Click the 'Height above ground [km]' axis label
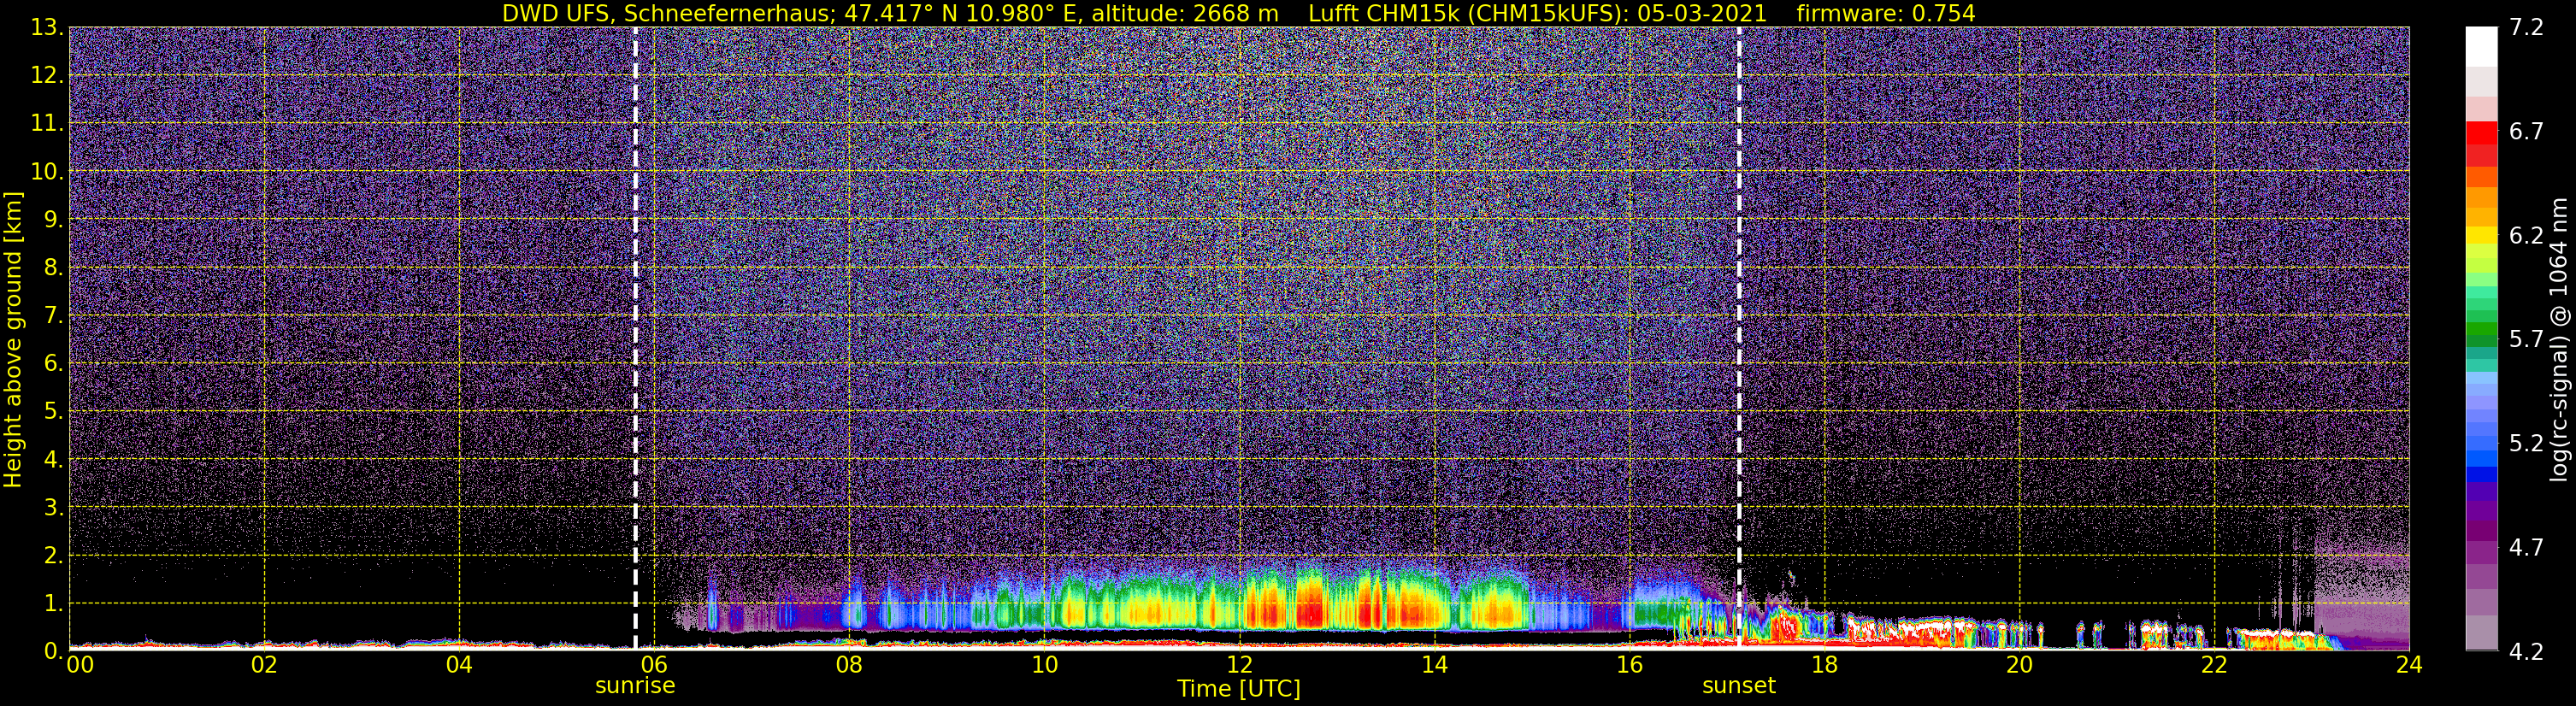The width and height of the screenshot is (2576, 706). pyautogui.click(x=13, y=339)
